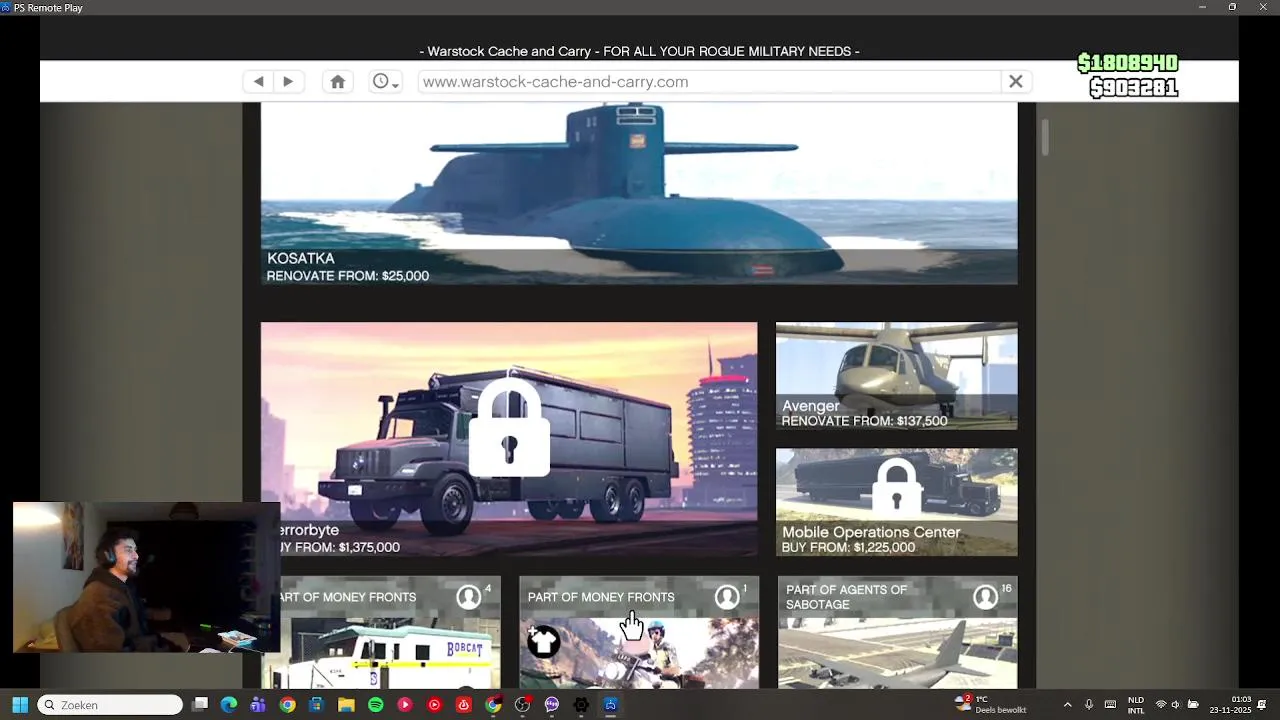1280x720 pixels.
Task: Click the $1808940 cash balance
Action: pyautogui.click(x=1128, y=63)
